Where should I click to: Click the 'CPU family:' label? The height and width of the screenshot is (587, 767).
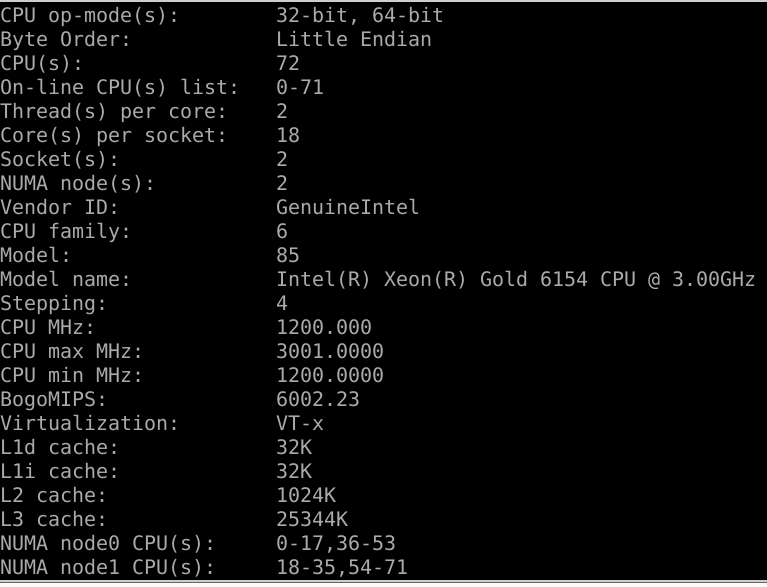(65, 231)
